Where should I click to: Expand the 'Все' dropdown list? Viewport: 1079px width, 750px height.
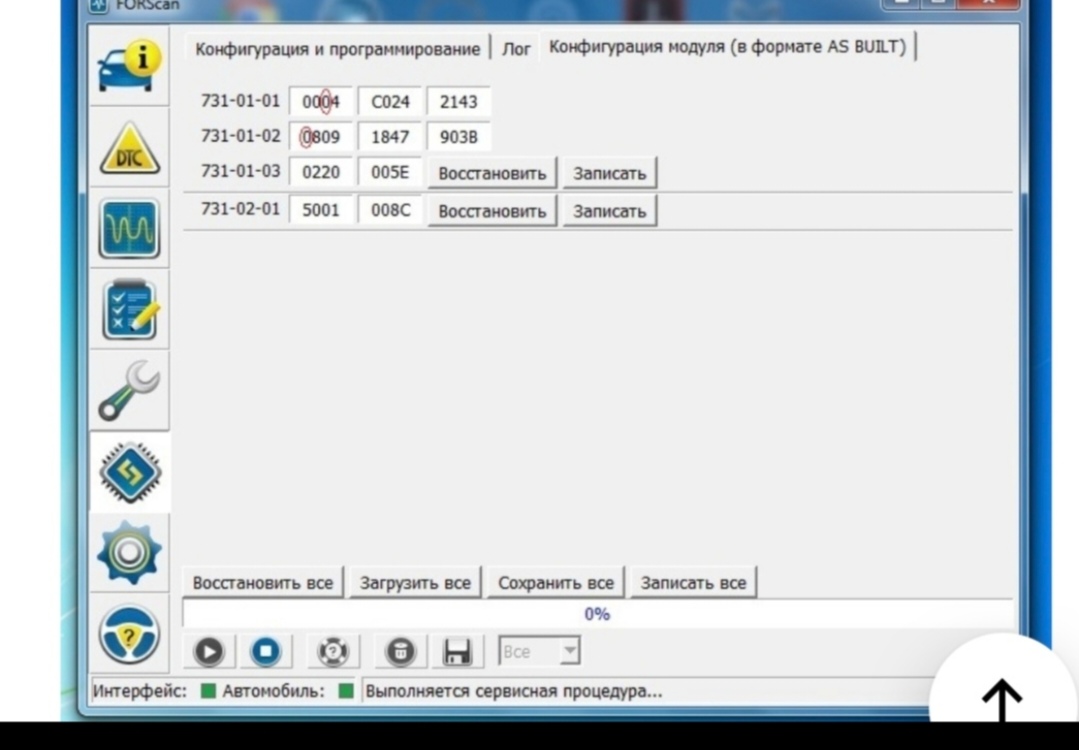pyautogui.click(x=569, y=652)
